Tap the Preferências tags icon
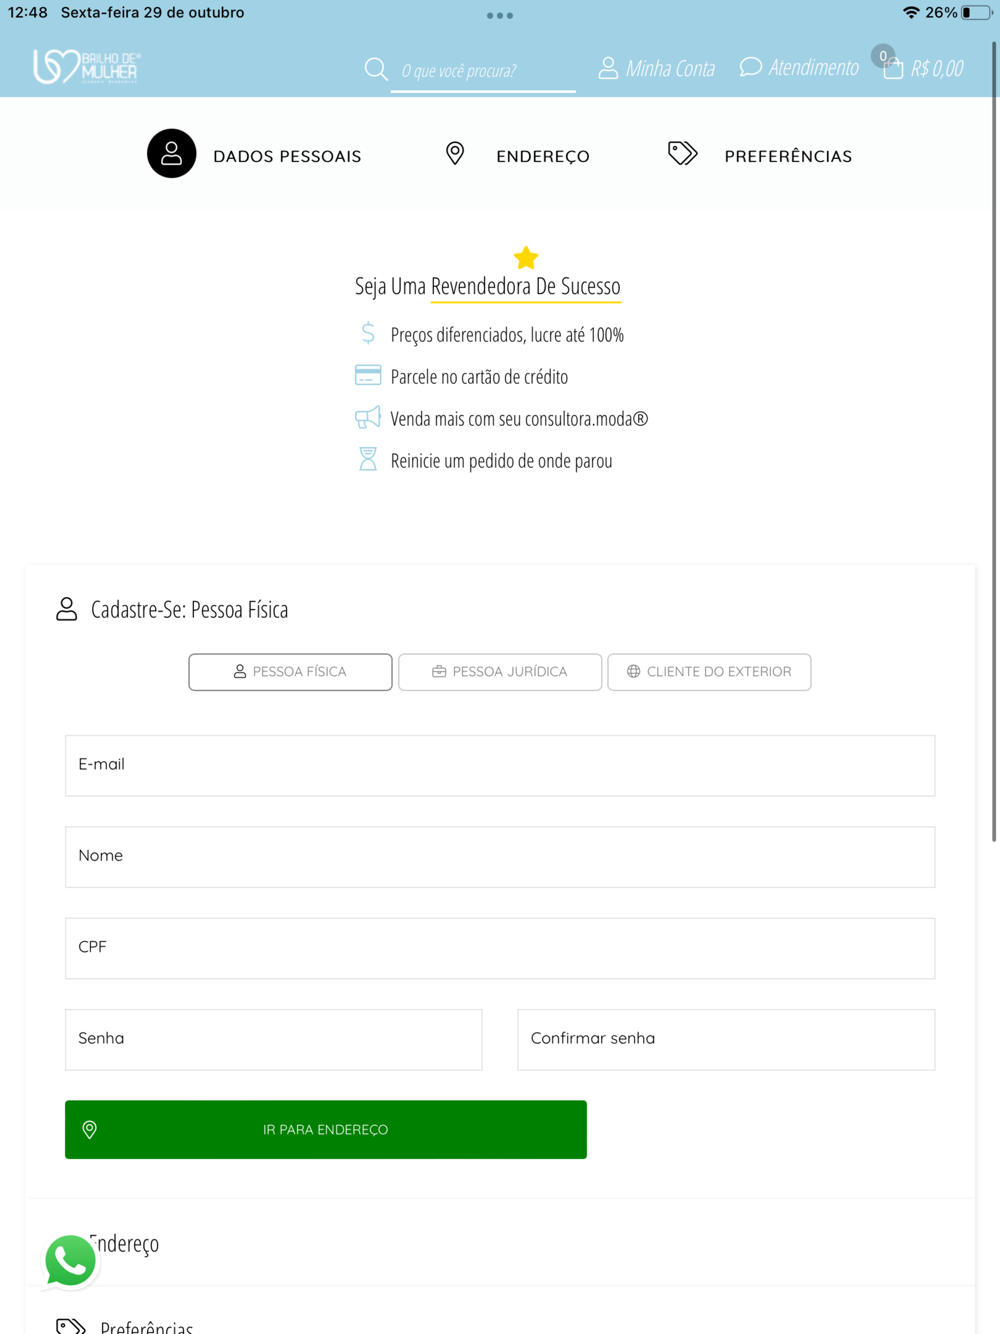 [x=682, y=153]
